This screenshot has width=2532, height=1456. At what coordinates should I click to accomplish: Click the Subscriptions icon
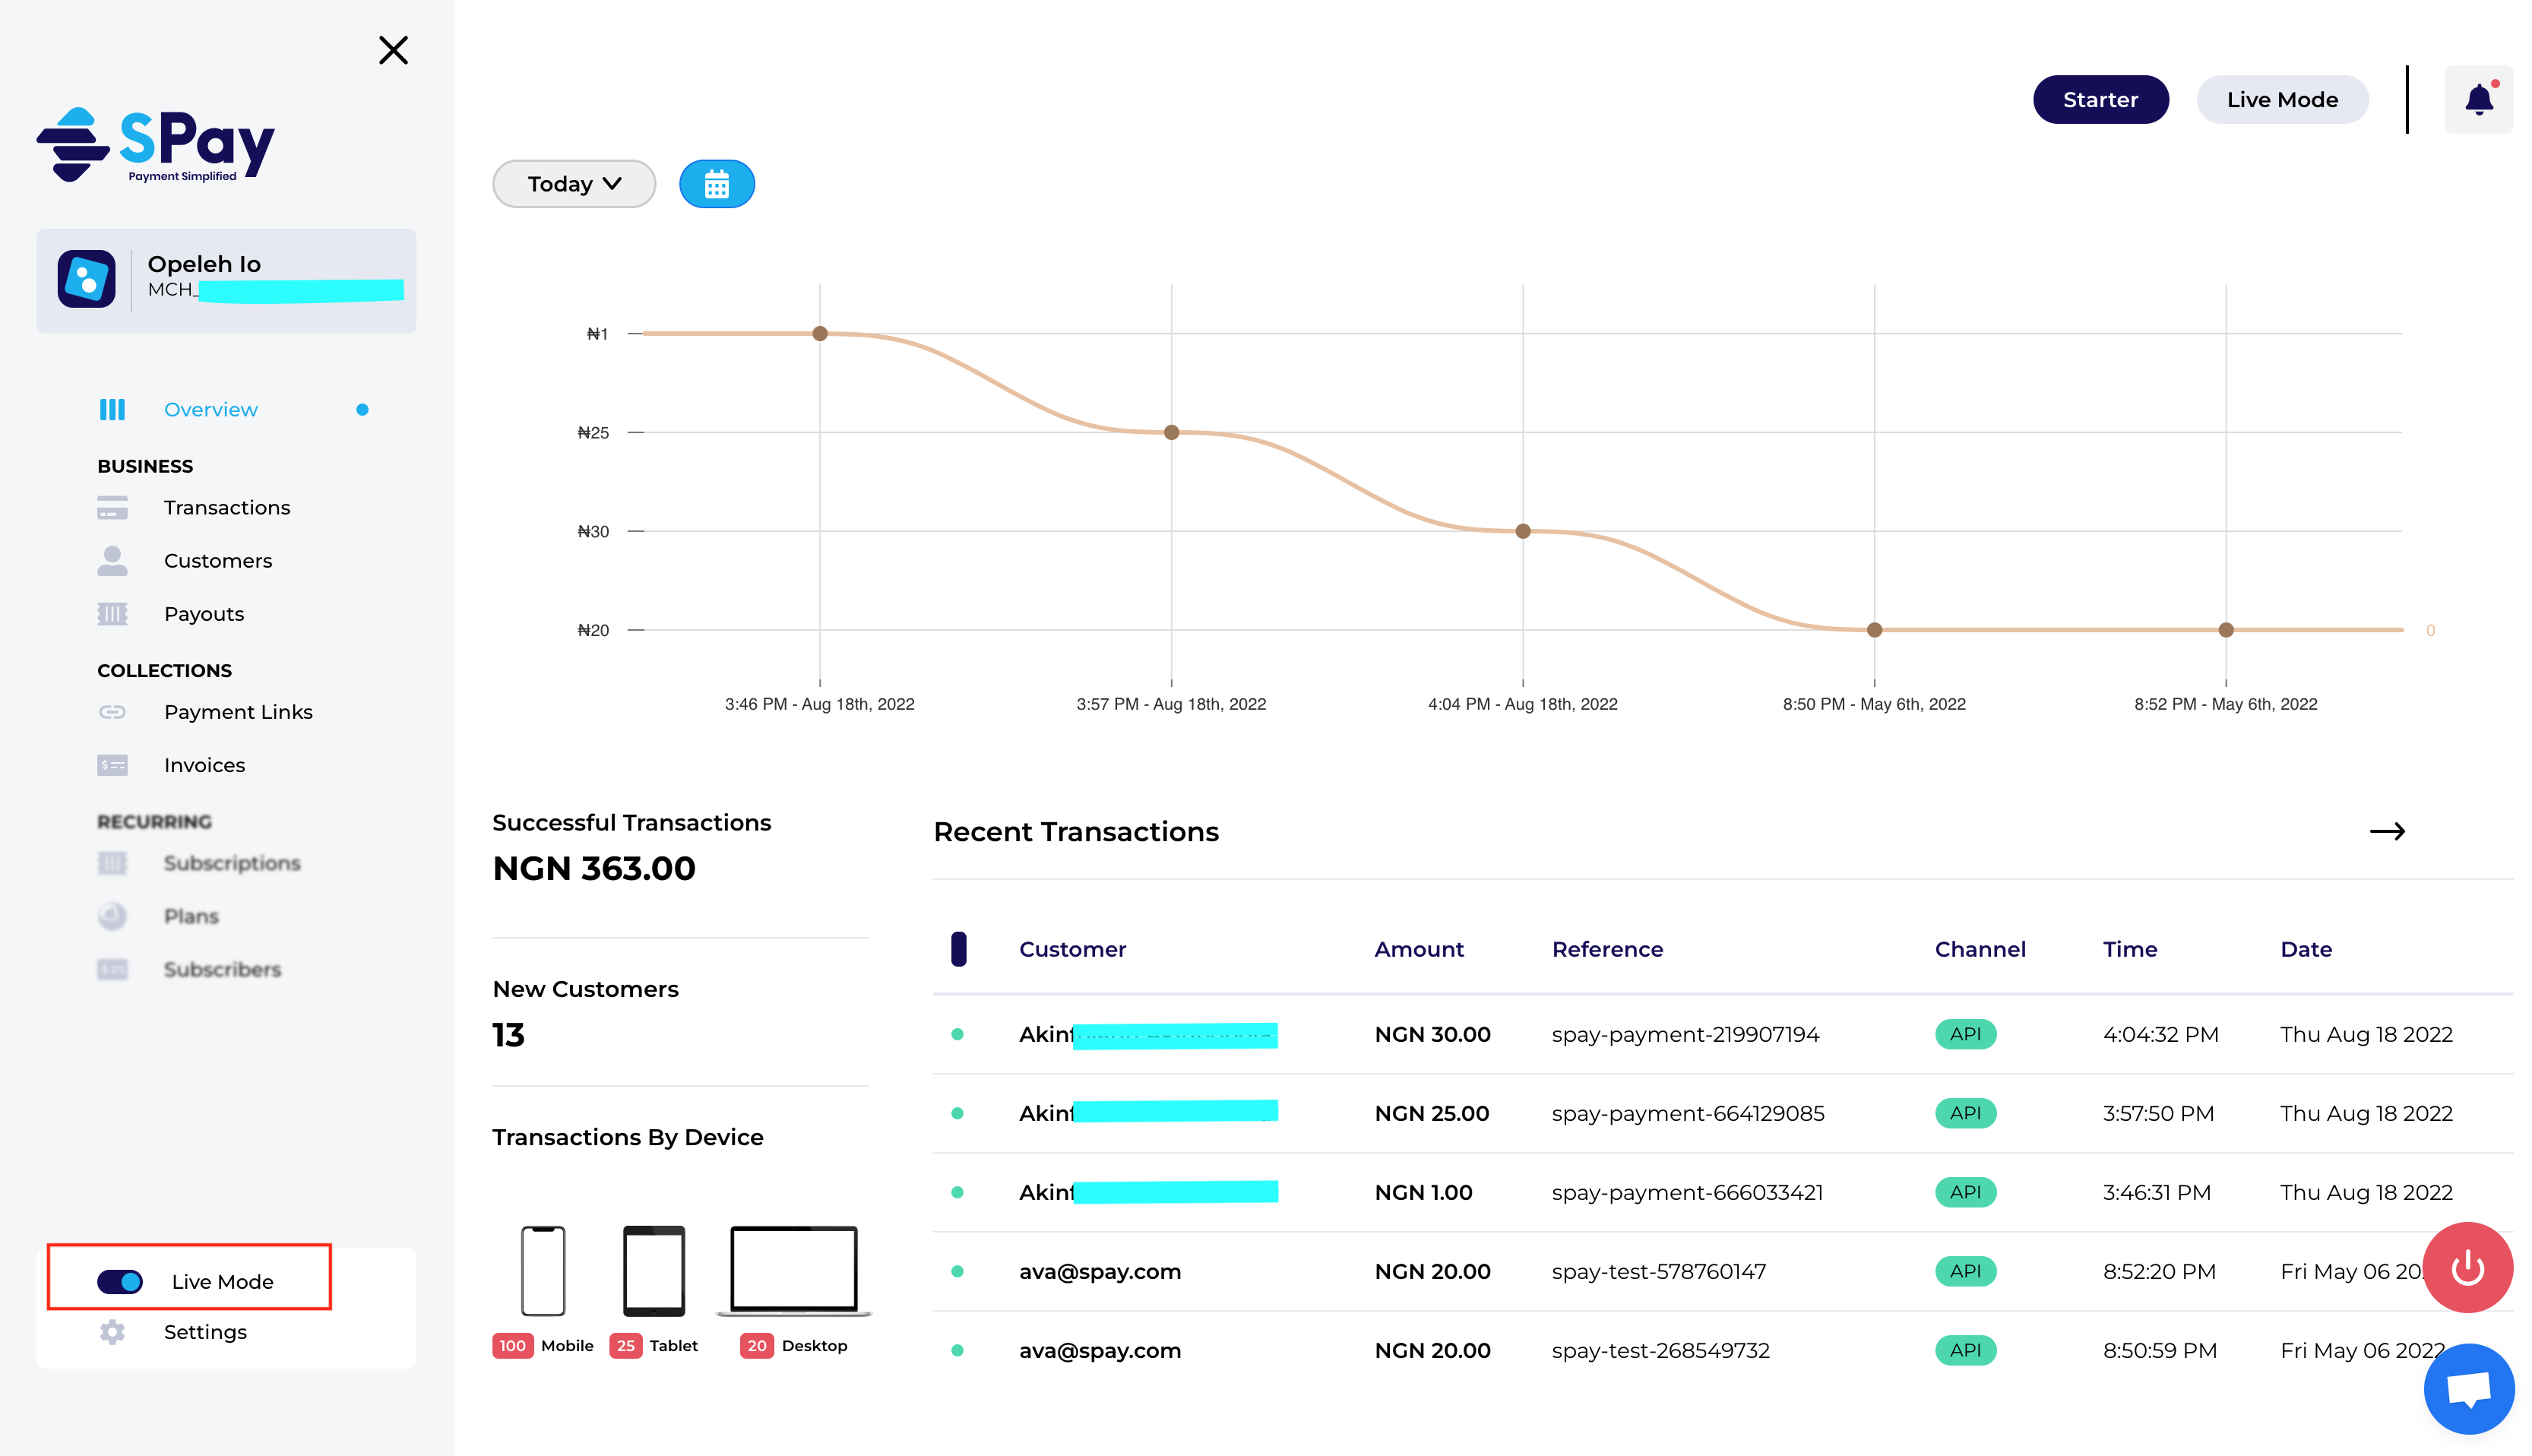click(x=112, y=863)
